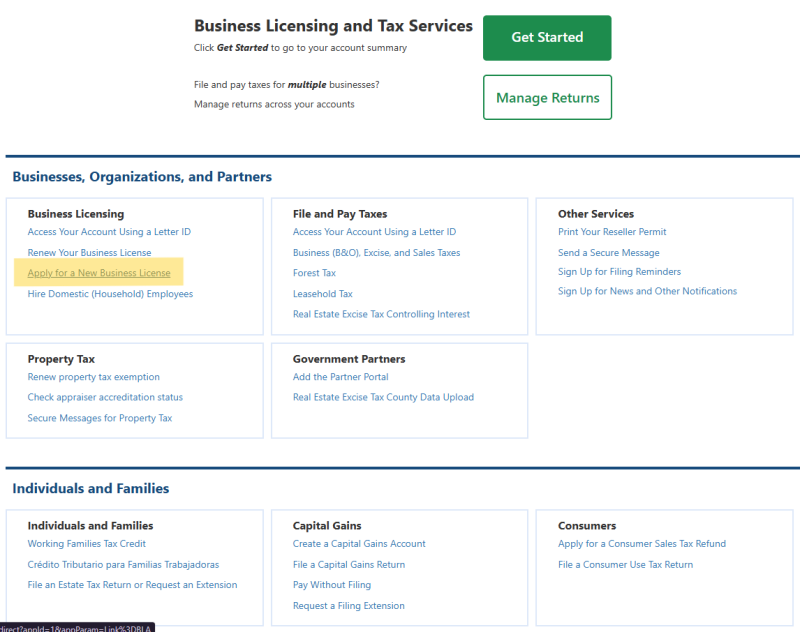
Task: Click Send a Secure Message link
Action: [608, 253]
